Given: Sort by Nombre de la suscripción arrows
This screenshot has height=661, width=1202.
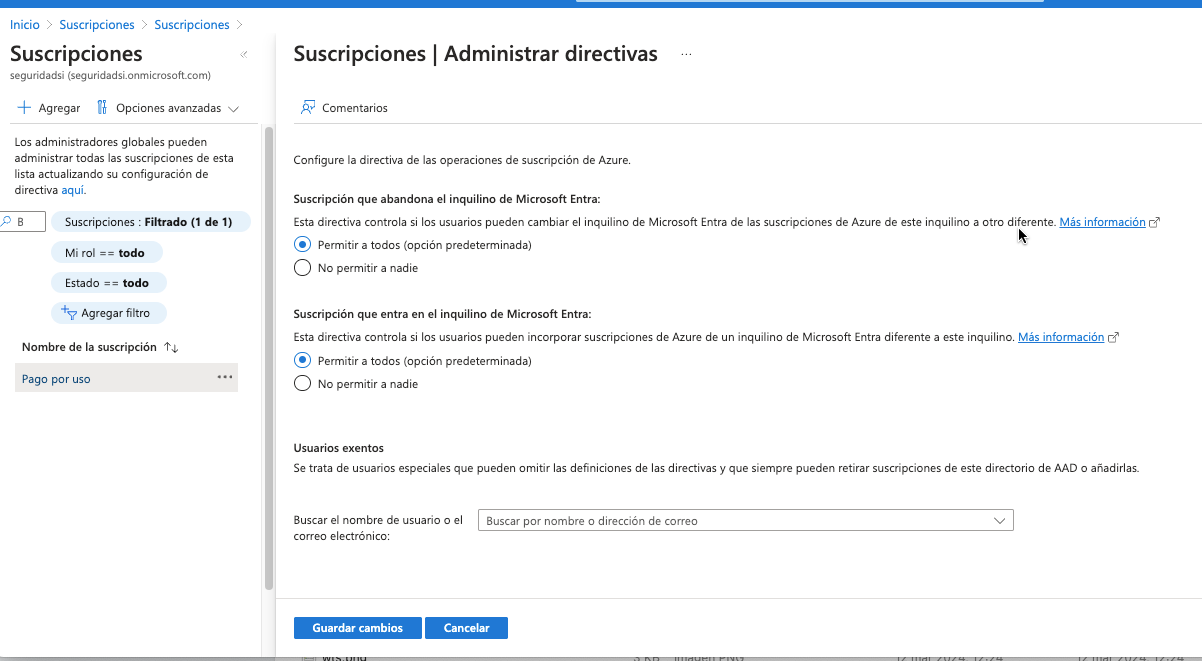Looking at the screenshot, I should [171, 347].
